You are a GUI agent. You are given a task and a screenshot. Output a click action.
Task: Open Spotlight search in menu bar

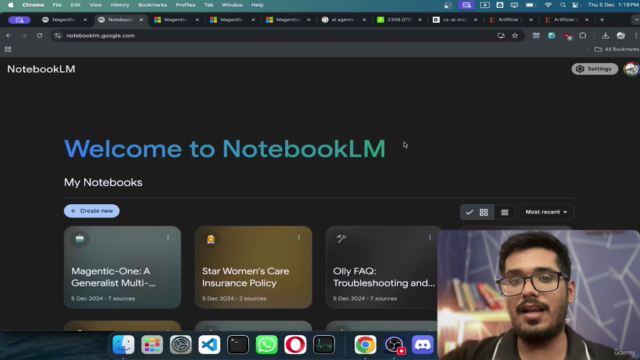[563, 5]
